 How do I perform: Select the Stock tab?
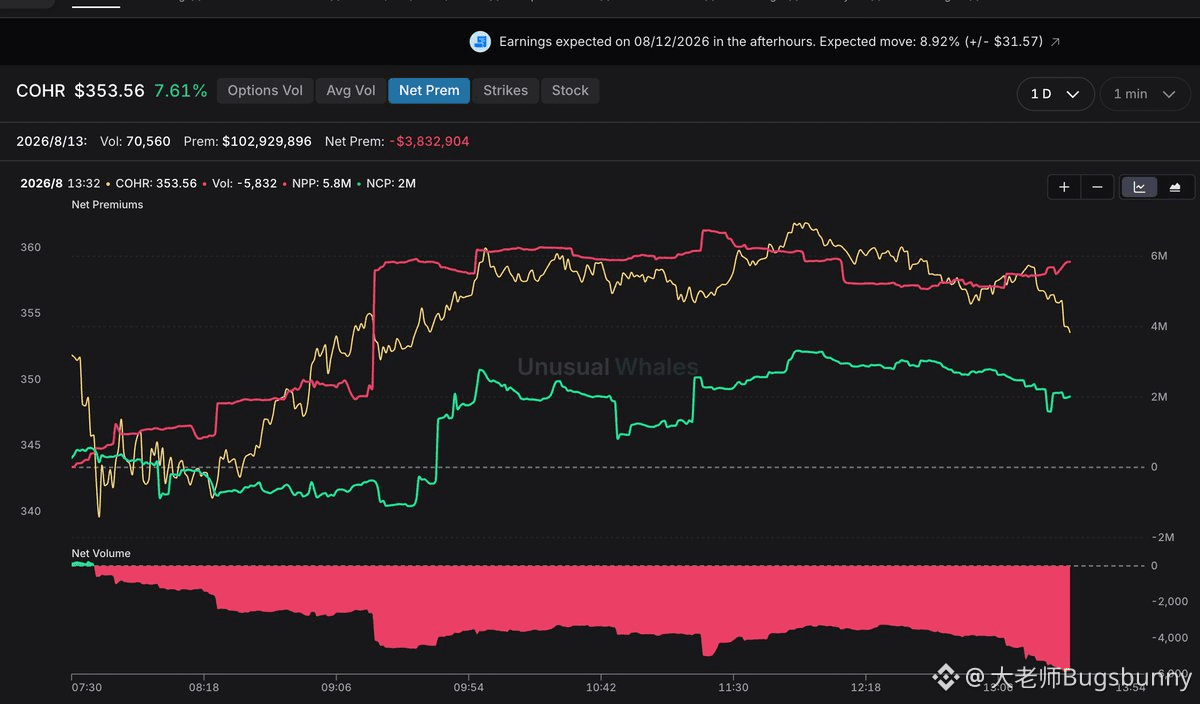point(570,90)
